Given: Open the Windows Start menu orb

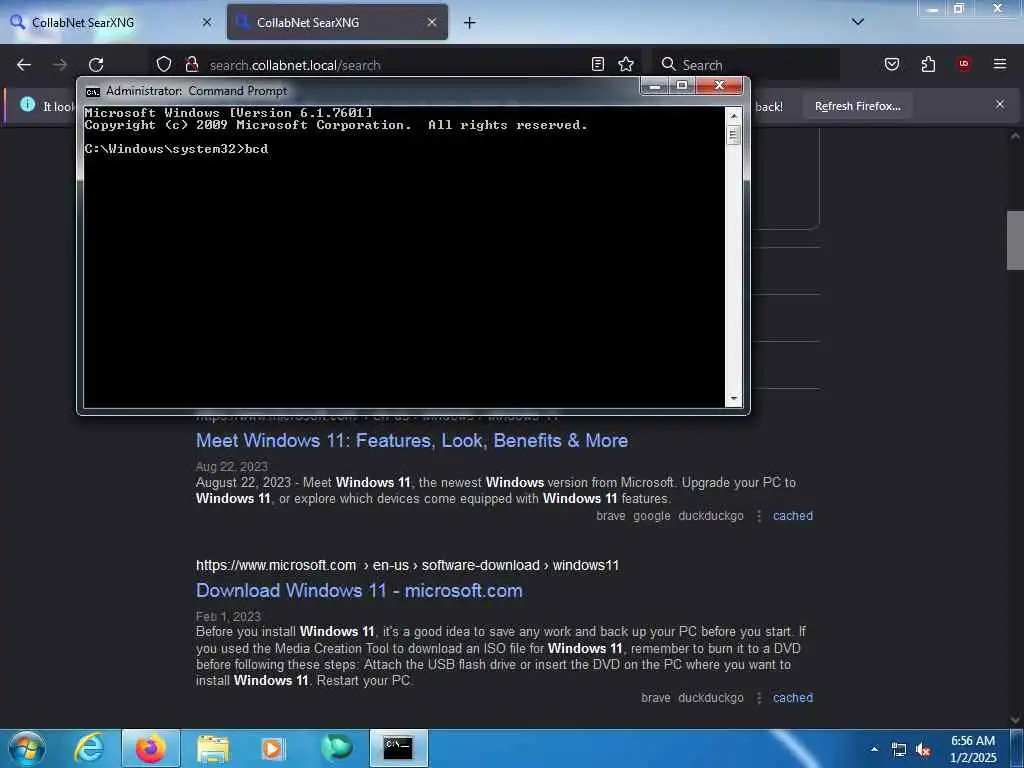Looking at the screenshot, I should coord(27,748).
